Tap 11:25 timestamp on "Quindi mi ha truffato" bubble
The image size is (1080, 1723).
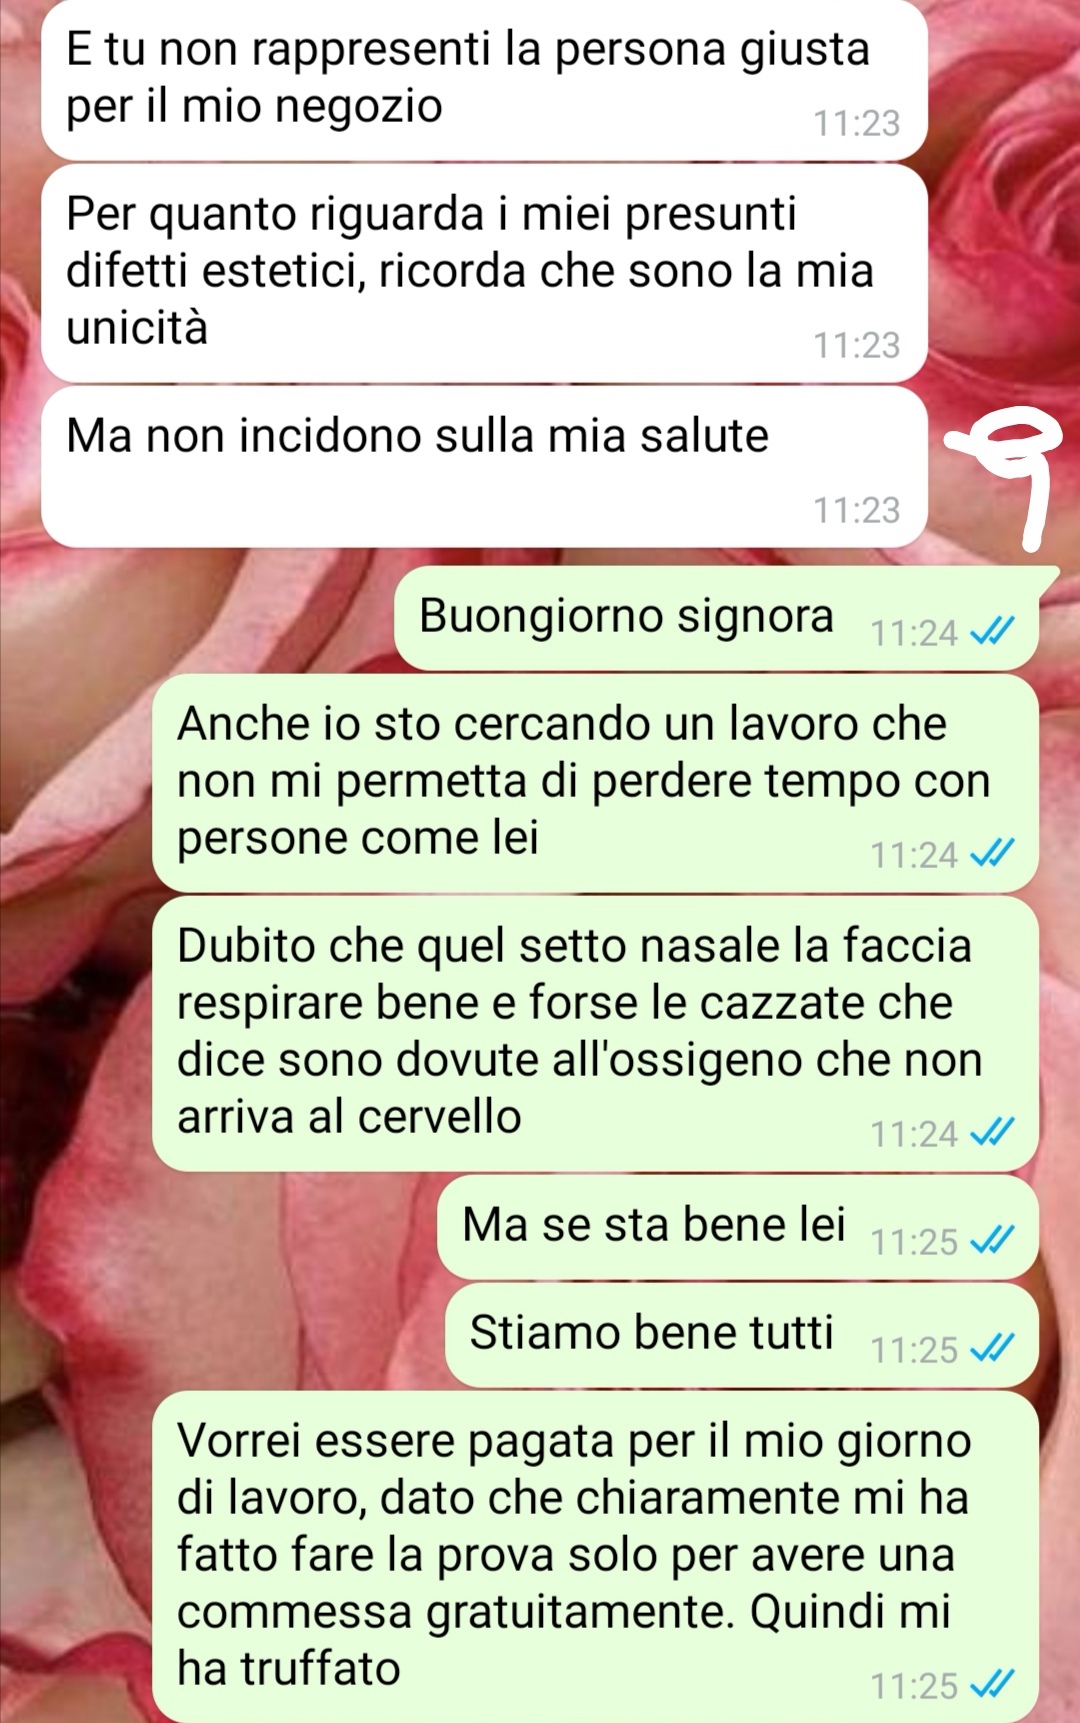click(914, 1686)
